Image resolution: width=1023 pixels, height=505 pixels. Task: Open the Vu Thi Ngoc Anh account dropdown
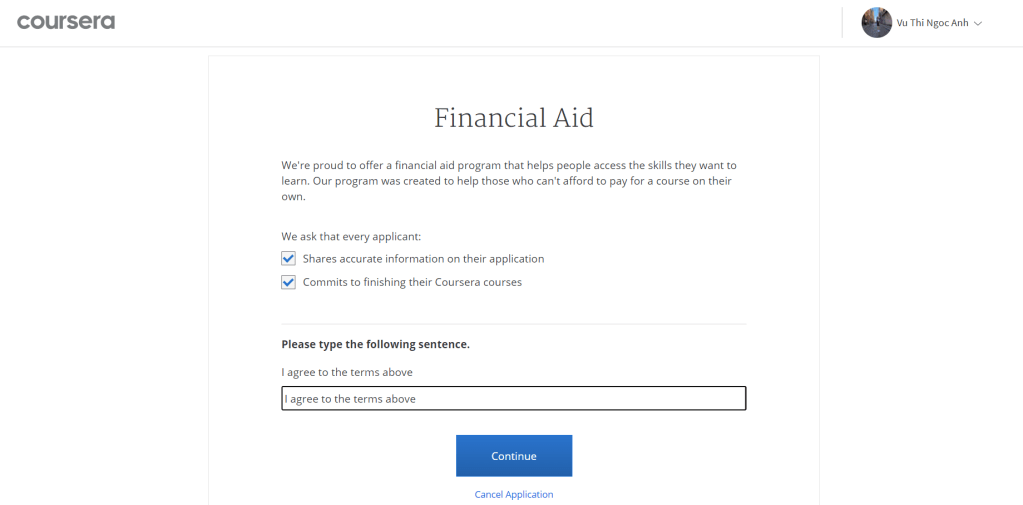coord(932,23)
